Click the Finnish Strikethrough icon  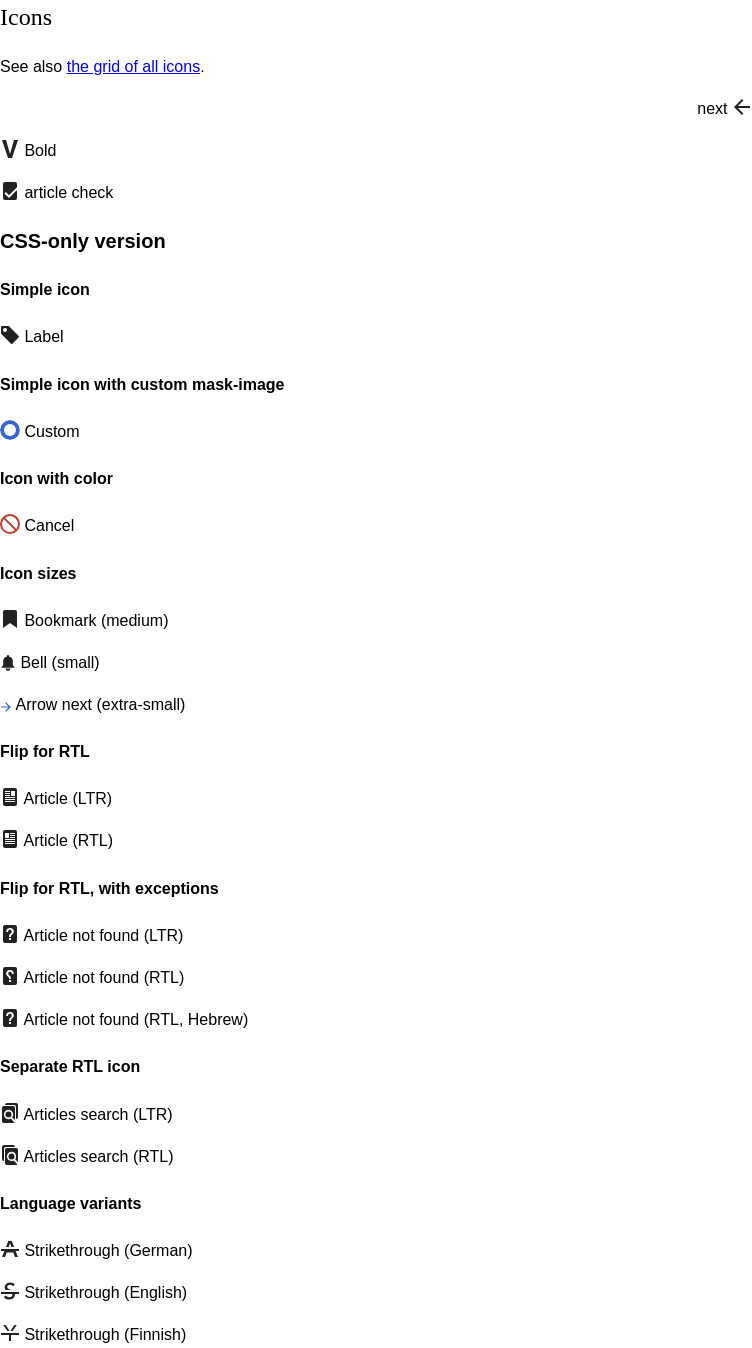point(10,1333)
